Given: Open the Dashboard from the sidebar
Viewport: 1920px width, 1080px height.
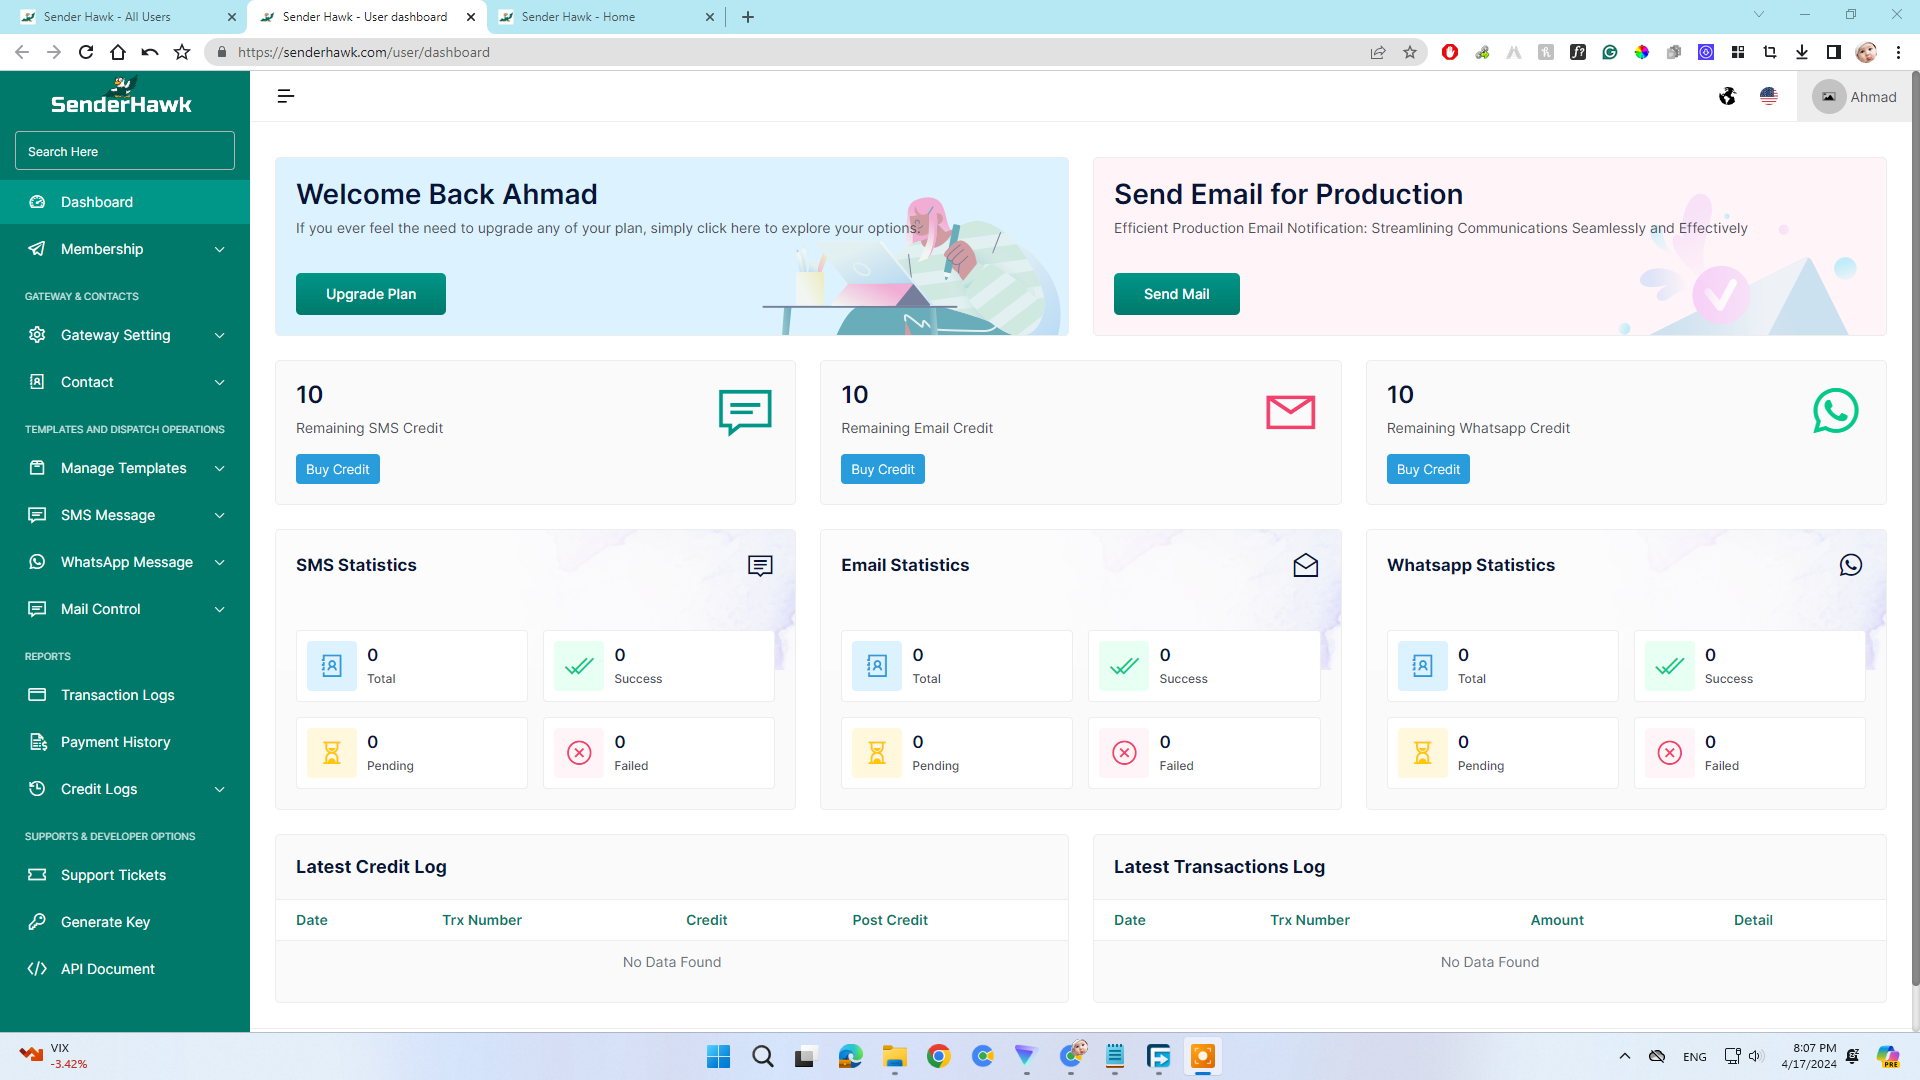Looking at the screenshot, I should point(96,202).
